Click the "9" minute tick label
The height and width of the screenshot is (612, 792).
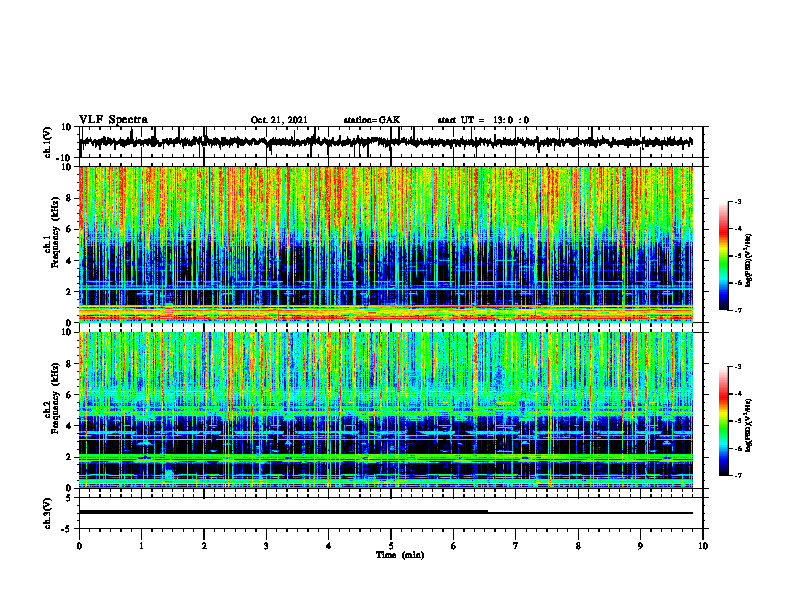(x=640, y=546)
